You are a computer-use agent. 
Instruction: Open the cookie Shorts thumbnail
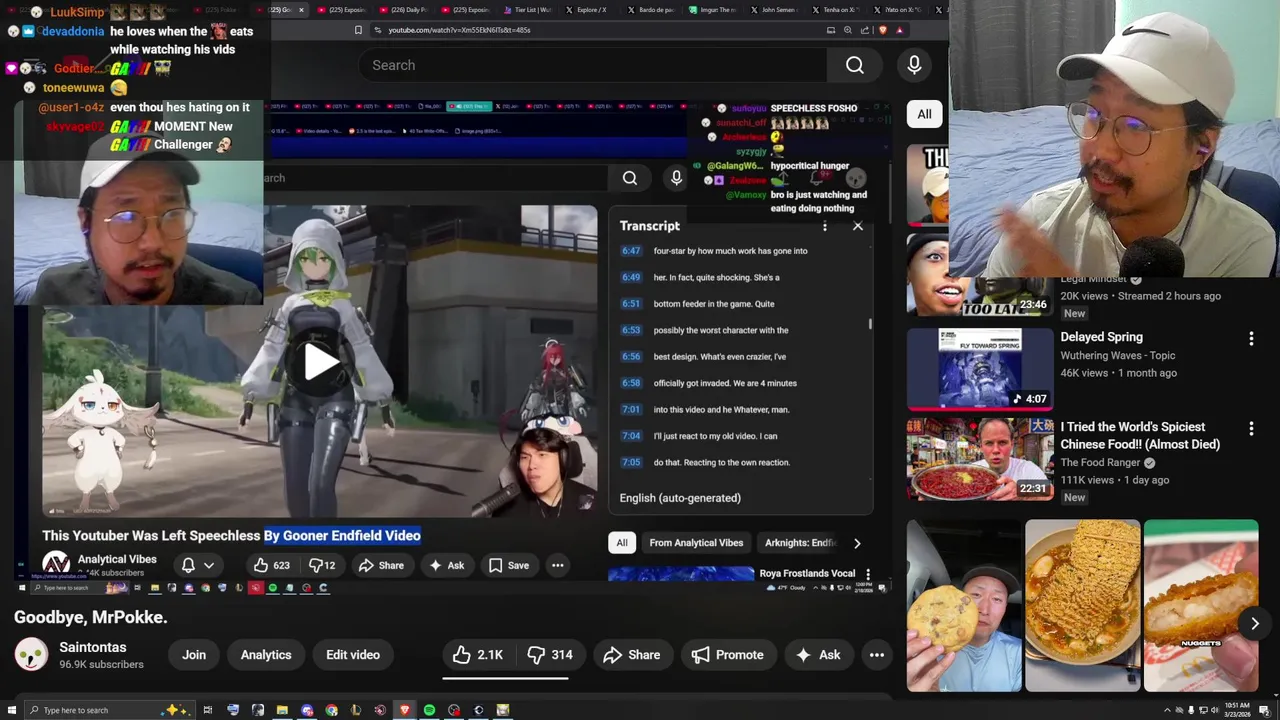(964, 606)
